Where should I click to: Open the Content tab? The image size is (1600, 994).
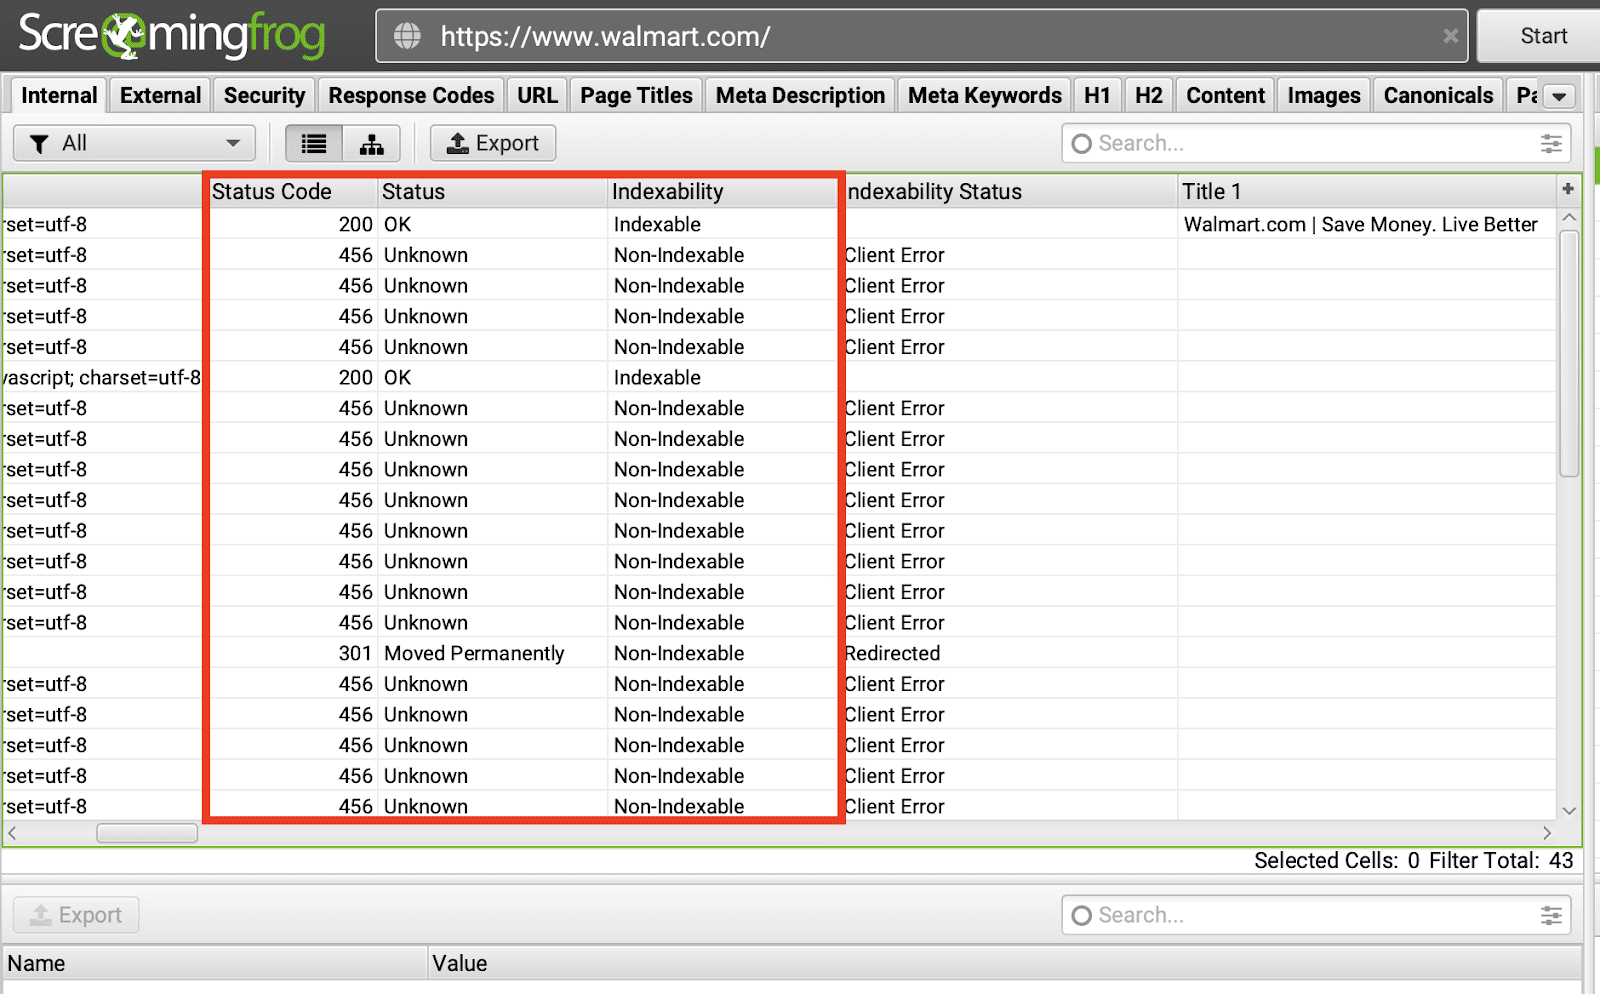(x=1225, y=96)
